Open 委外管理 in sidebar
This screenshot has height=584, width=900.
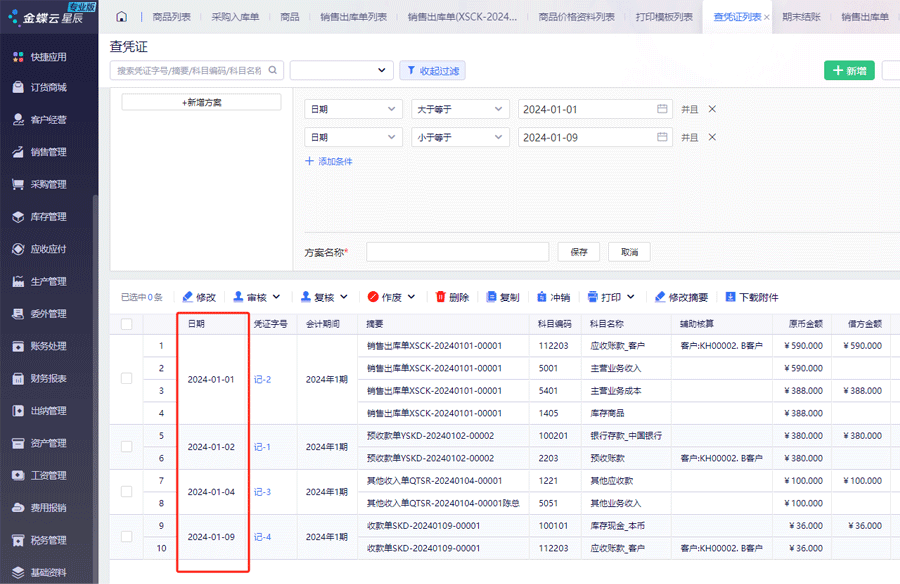coord(40,314)
